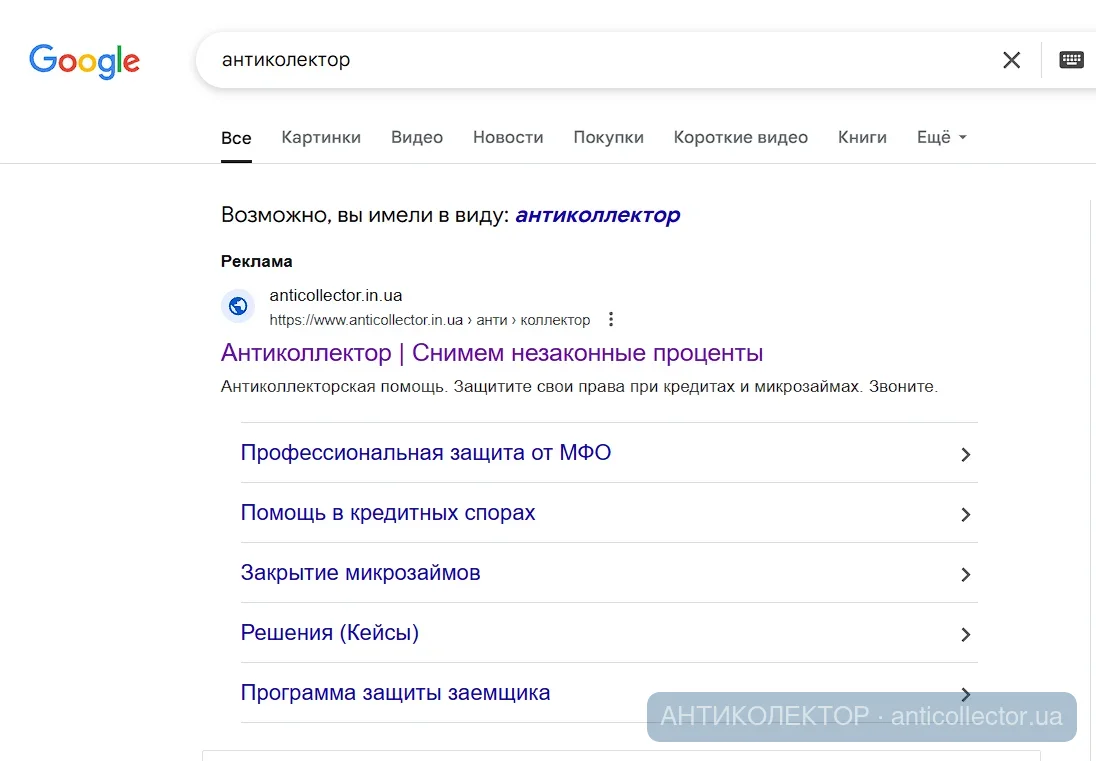This screenshot has width=1096, height=761.
Task: Select the Покупки tab
Action: [x=608, y=137]
